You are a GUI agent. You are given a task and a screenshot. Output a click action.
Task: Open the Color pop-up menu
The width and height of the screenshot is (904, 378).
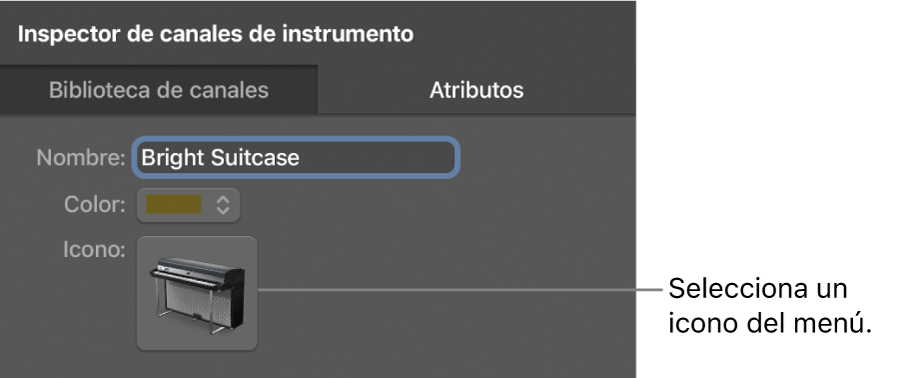click(189, 205)
